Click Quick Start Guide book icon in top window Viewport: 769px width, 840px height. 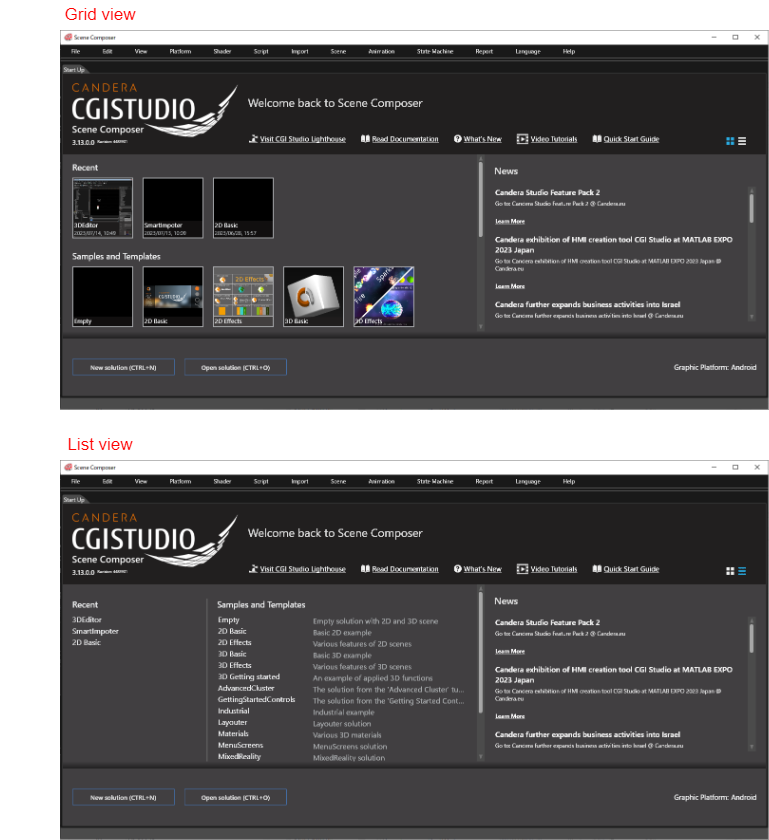point(597,139)
